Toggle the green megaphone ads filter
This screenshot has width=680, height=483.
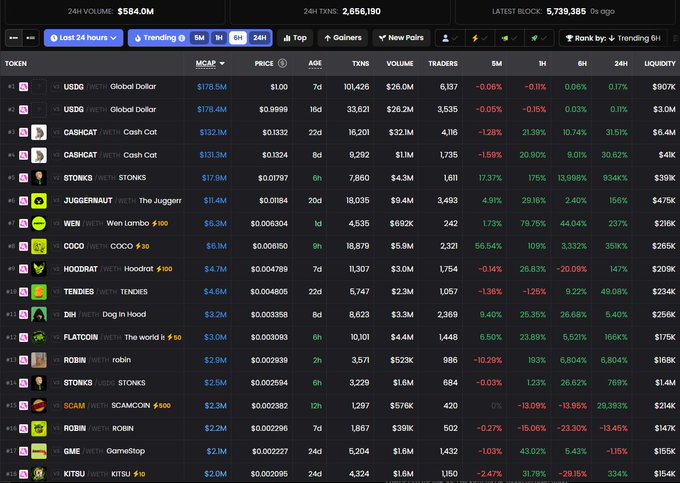(509, 38)
